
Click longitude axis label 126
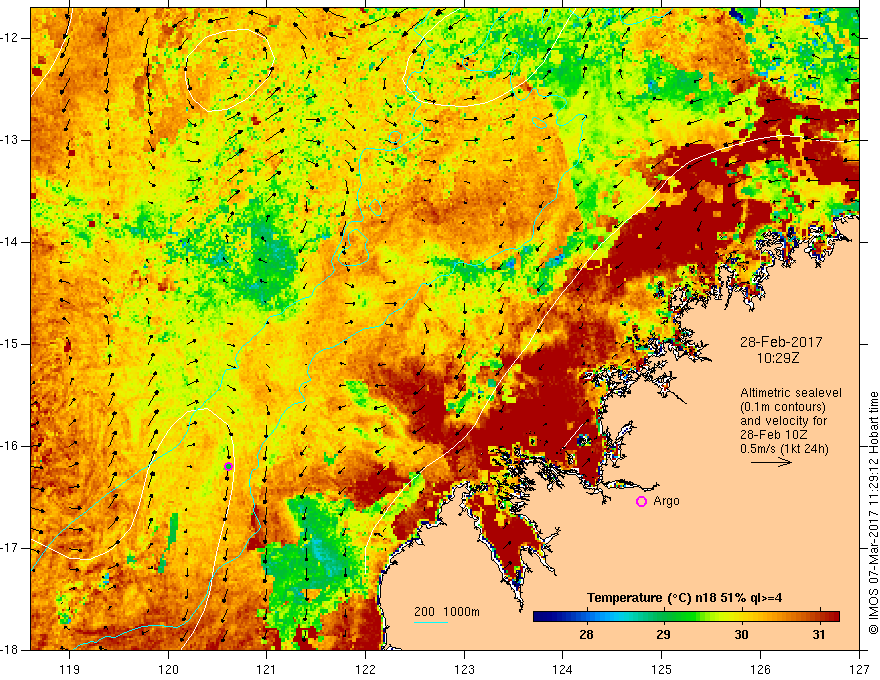pos(760,669)
